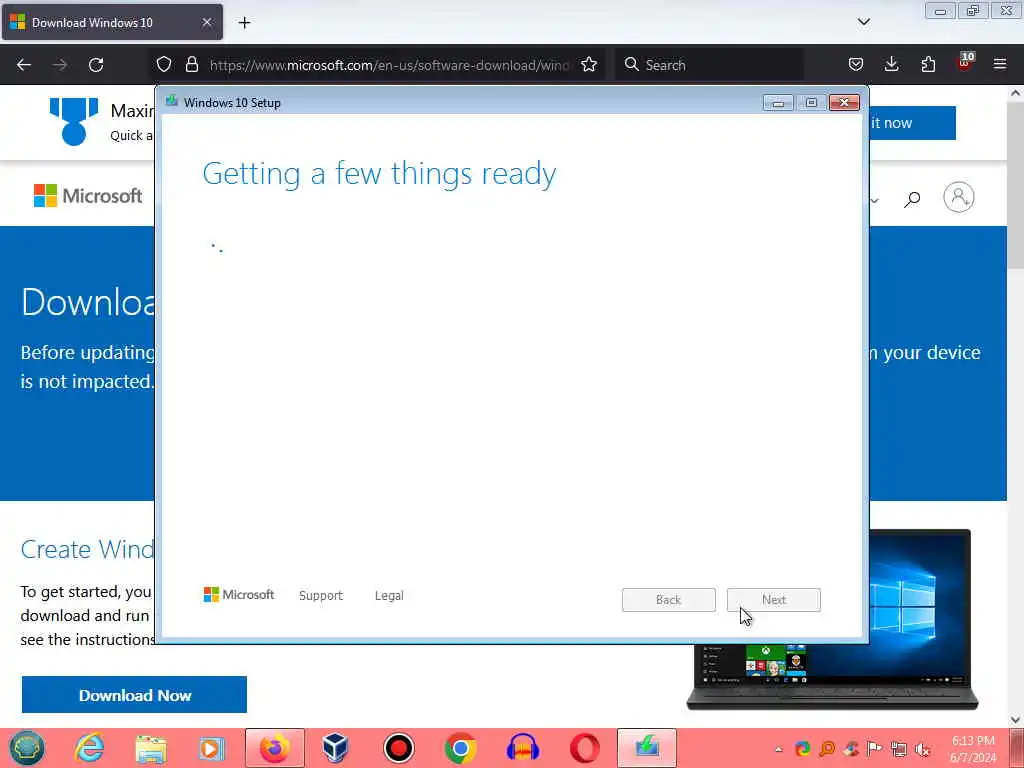This screenshot has width=1024, height=768.
Task: Click the red record app taskbar icon
Action: click(398, 748)
